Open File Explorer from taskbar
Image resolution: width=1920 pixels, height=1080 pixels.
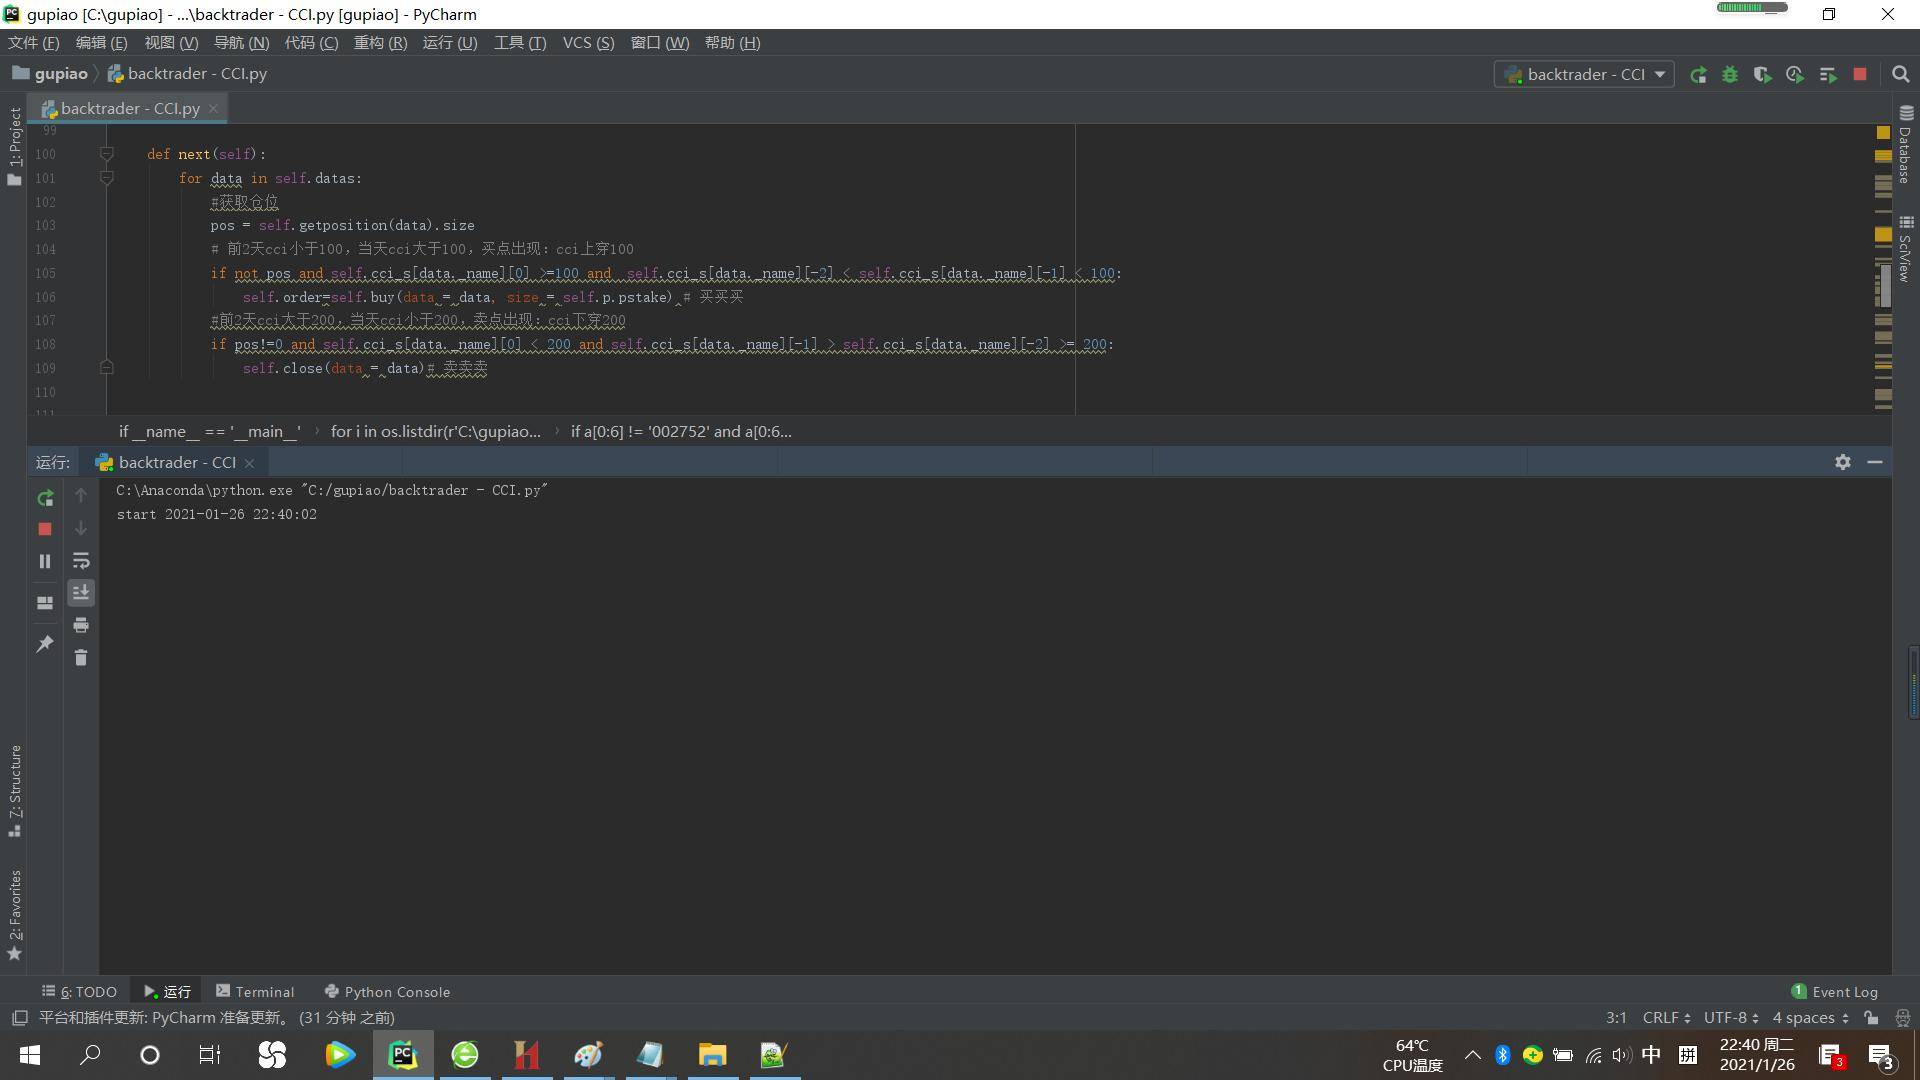coord(712,1055)
